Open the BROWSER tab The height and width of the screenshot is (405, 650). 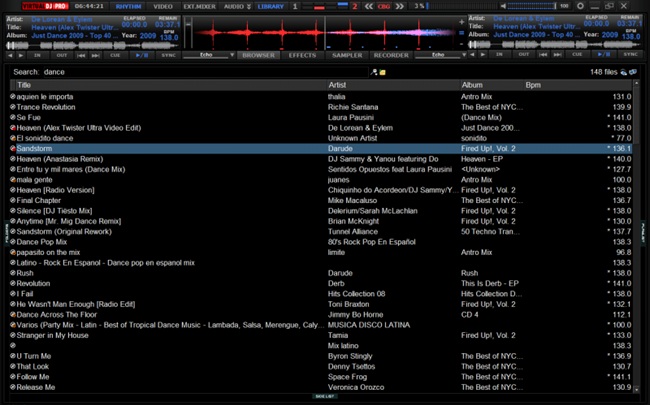(259, 55)
